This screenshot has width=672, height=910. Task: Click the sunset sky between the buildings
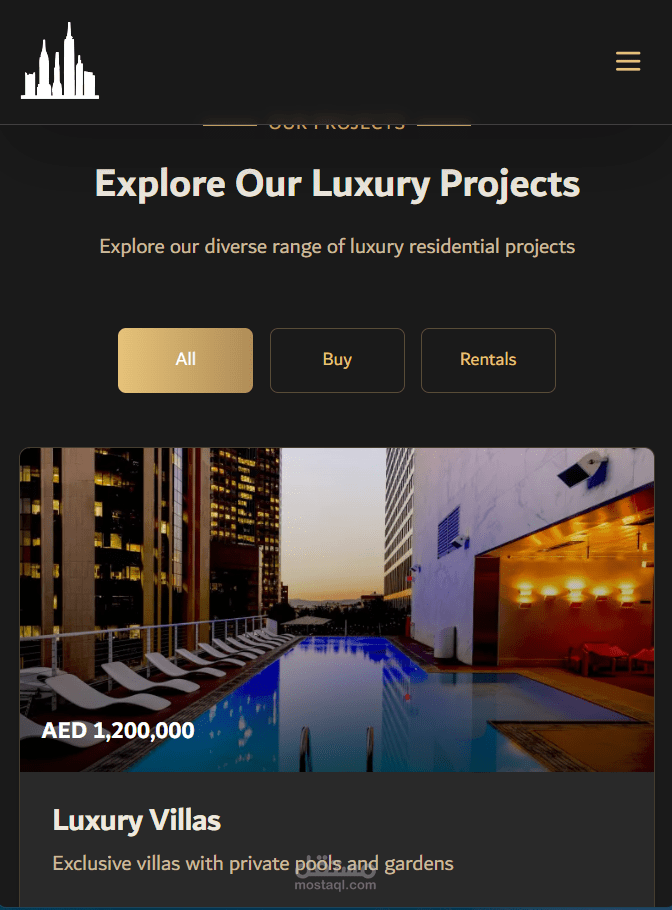(332, 522)
